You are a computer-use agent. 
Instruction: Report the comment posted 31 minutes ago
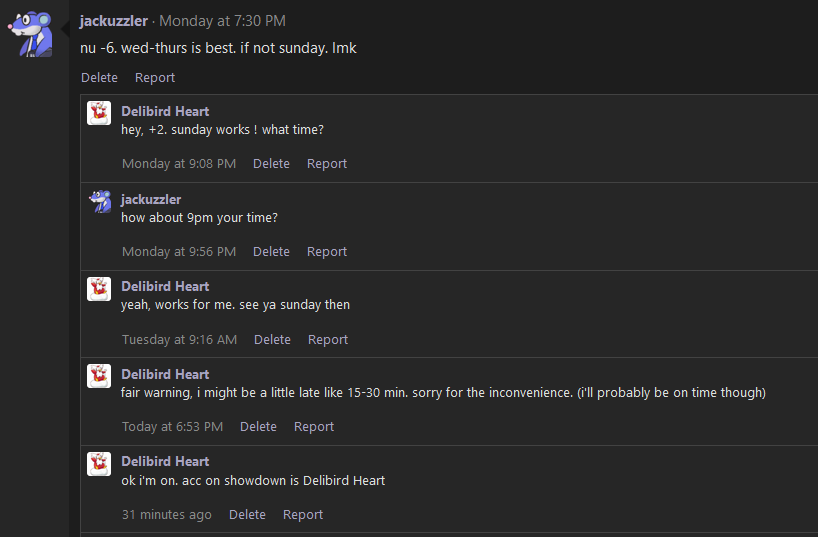click(303, 515)
